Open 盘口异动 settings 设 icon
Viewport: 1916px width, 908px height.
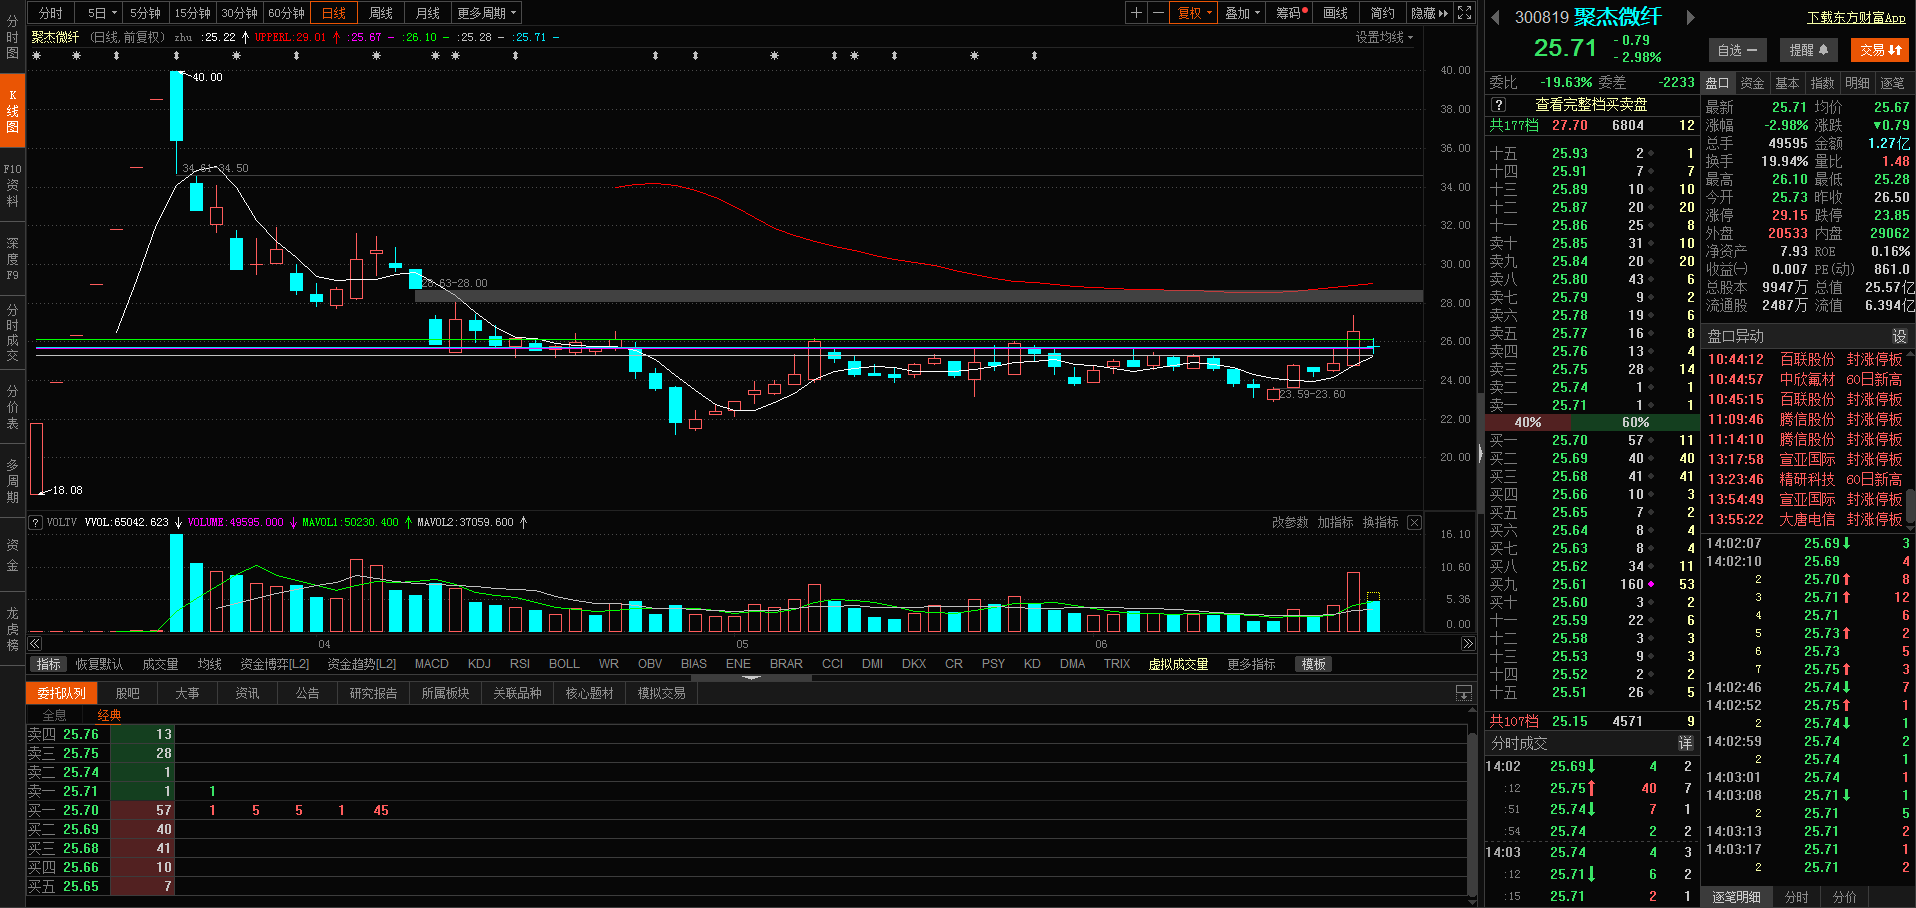pos(1899,336)
